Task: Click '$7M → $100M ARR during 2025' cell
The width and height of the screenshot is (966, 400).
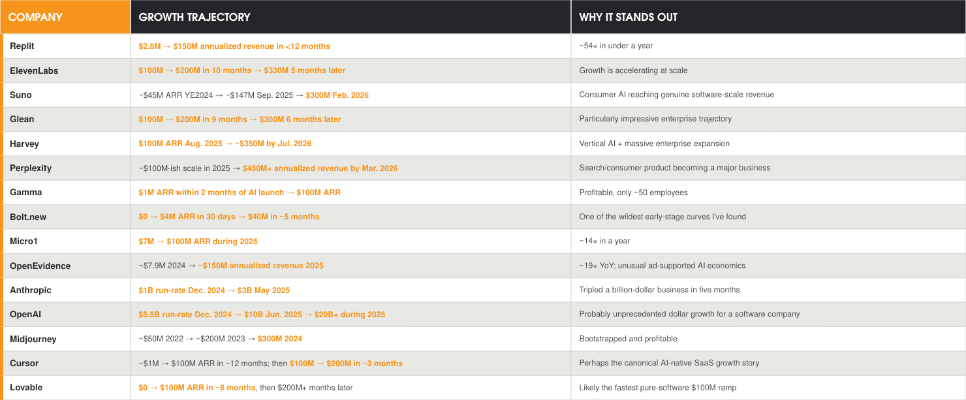Action: (351, 241)
